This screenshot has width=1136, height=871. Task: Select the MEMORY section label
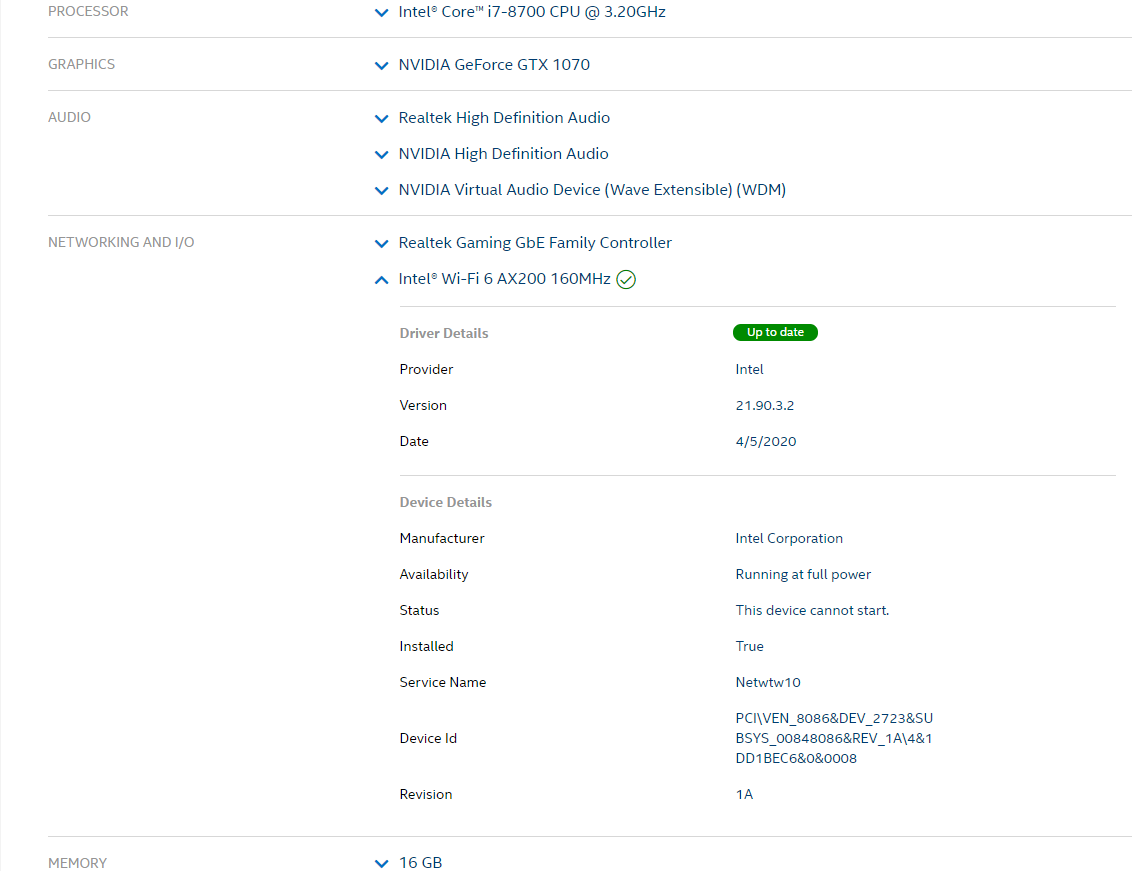click(x=77, y=863)
